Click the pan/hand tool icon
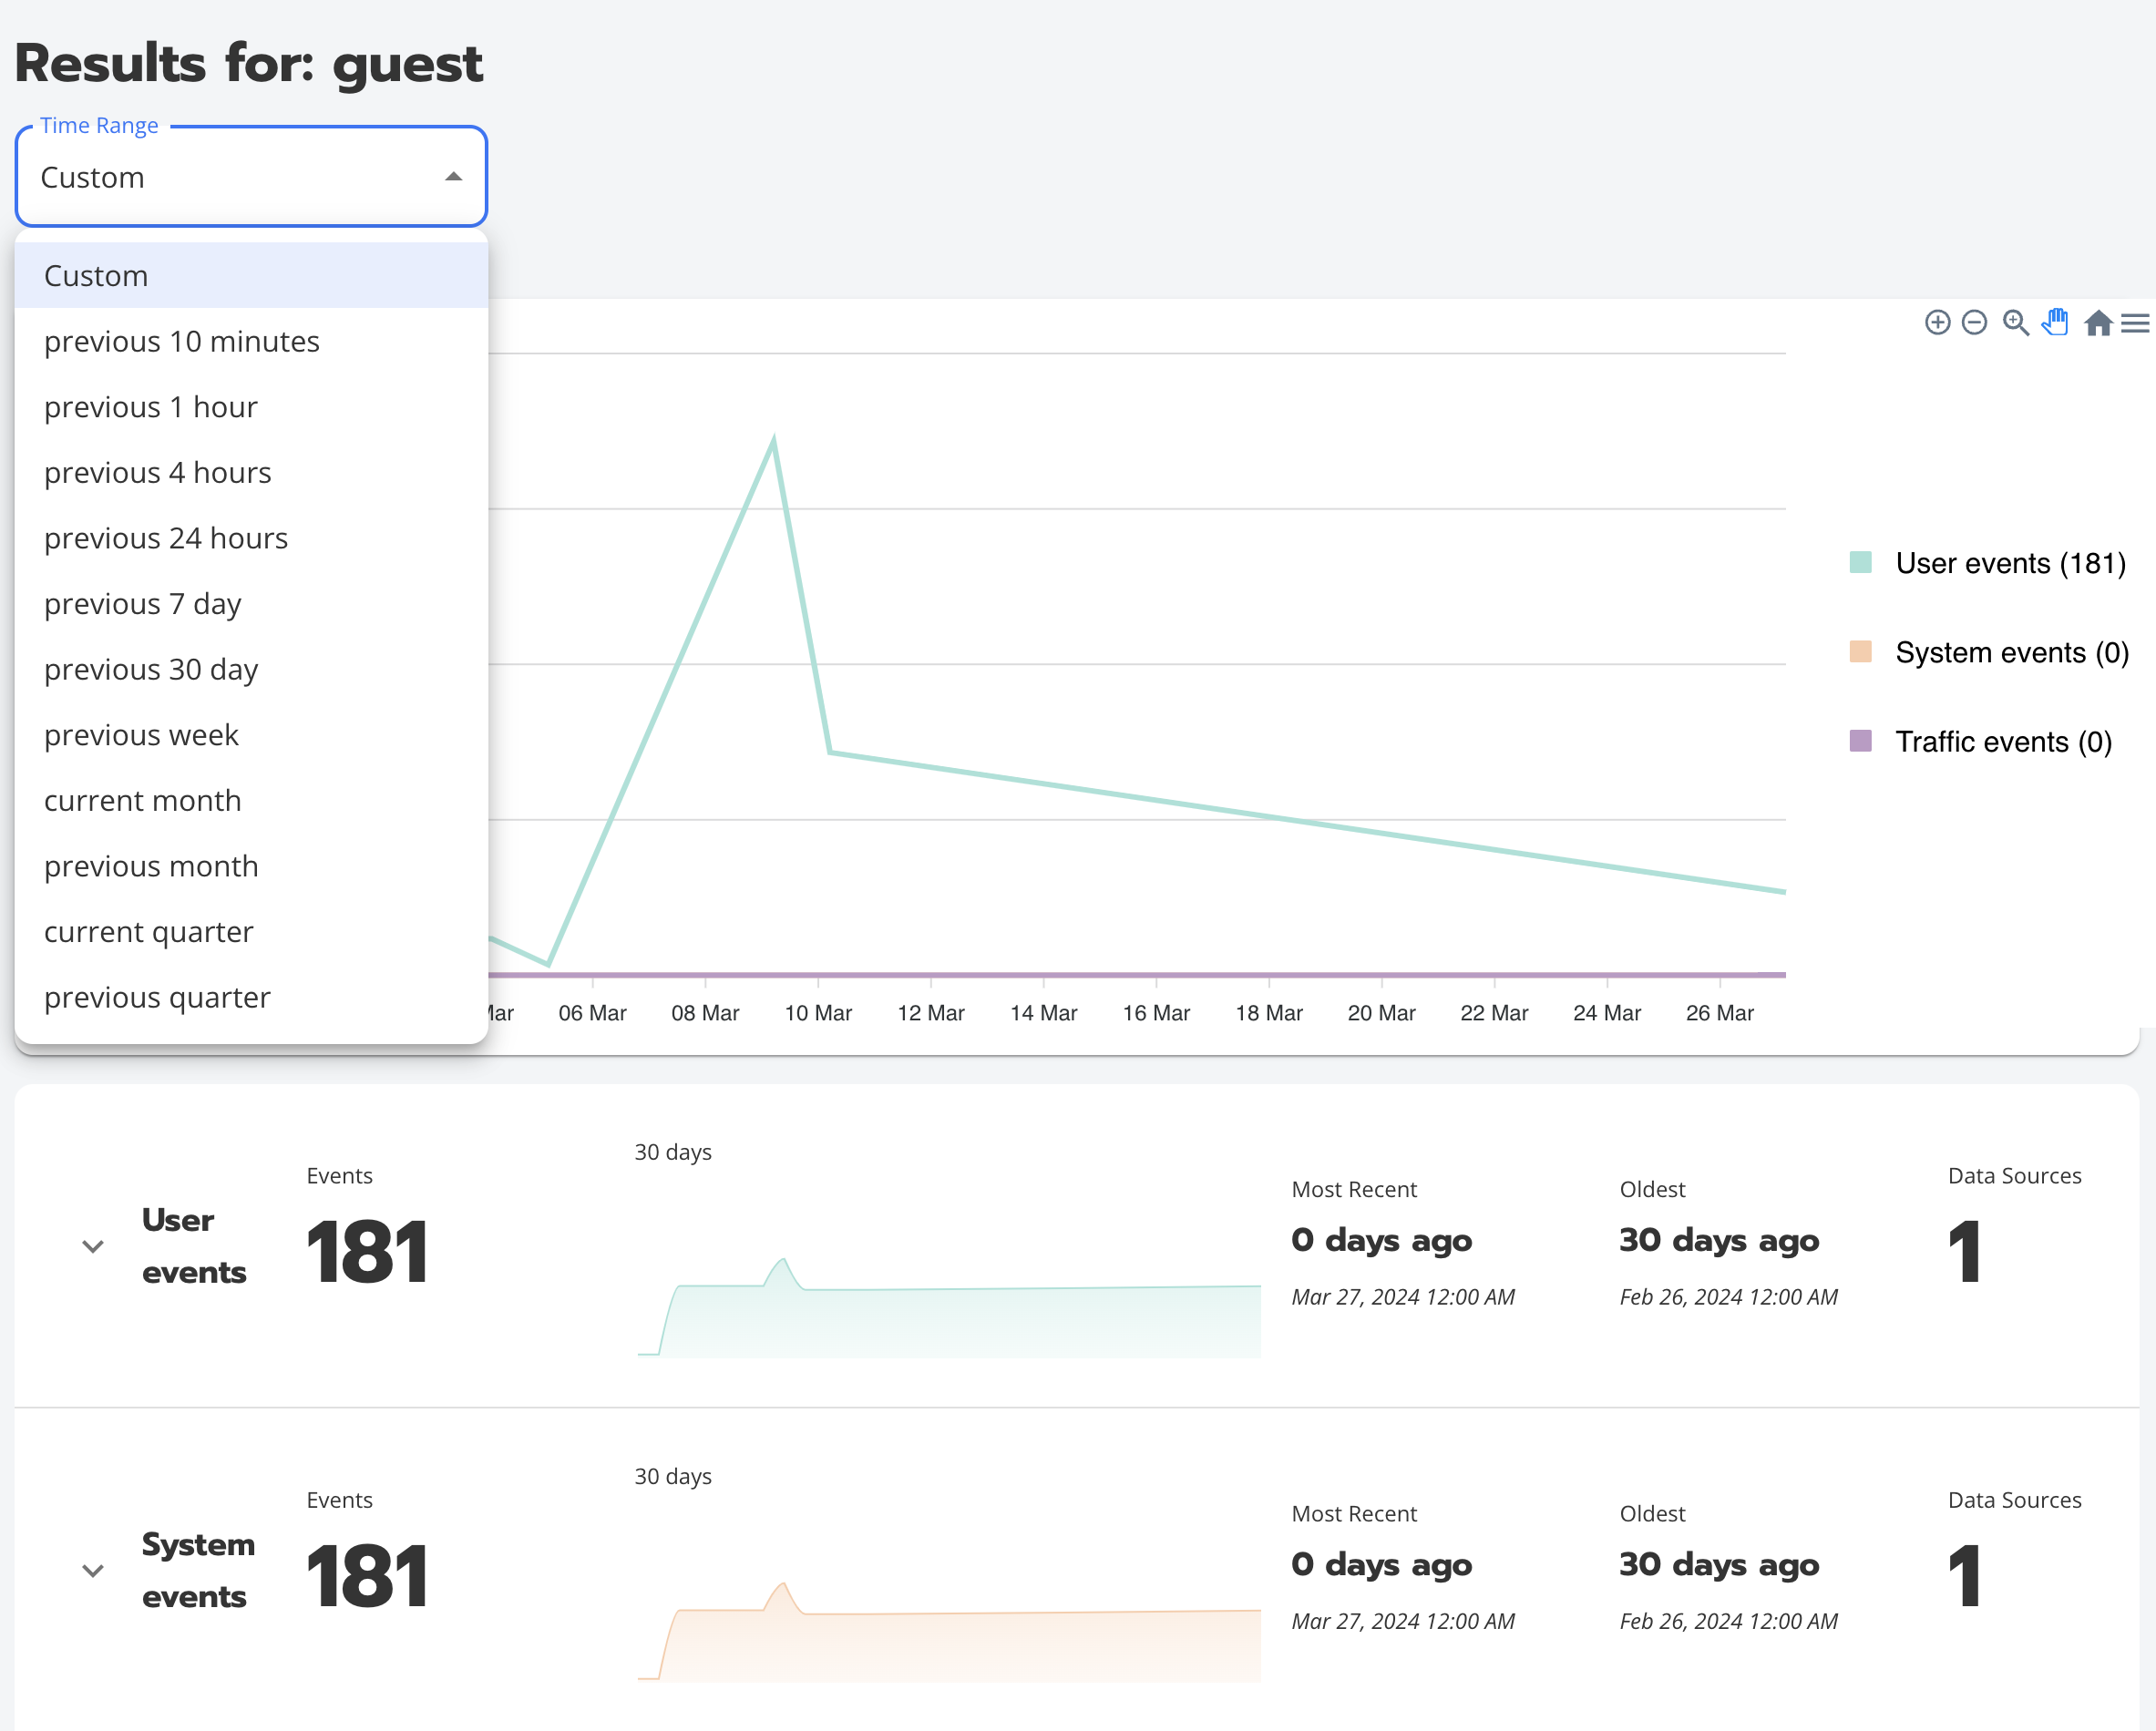Viewport: 2156px width, 1731px height. pos(2057,323)
